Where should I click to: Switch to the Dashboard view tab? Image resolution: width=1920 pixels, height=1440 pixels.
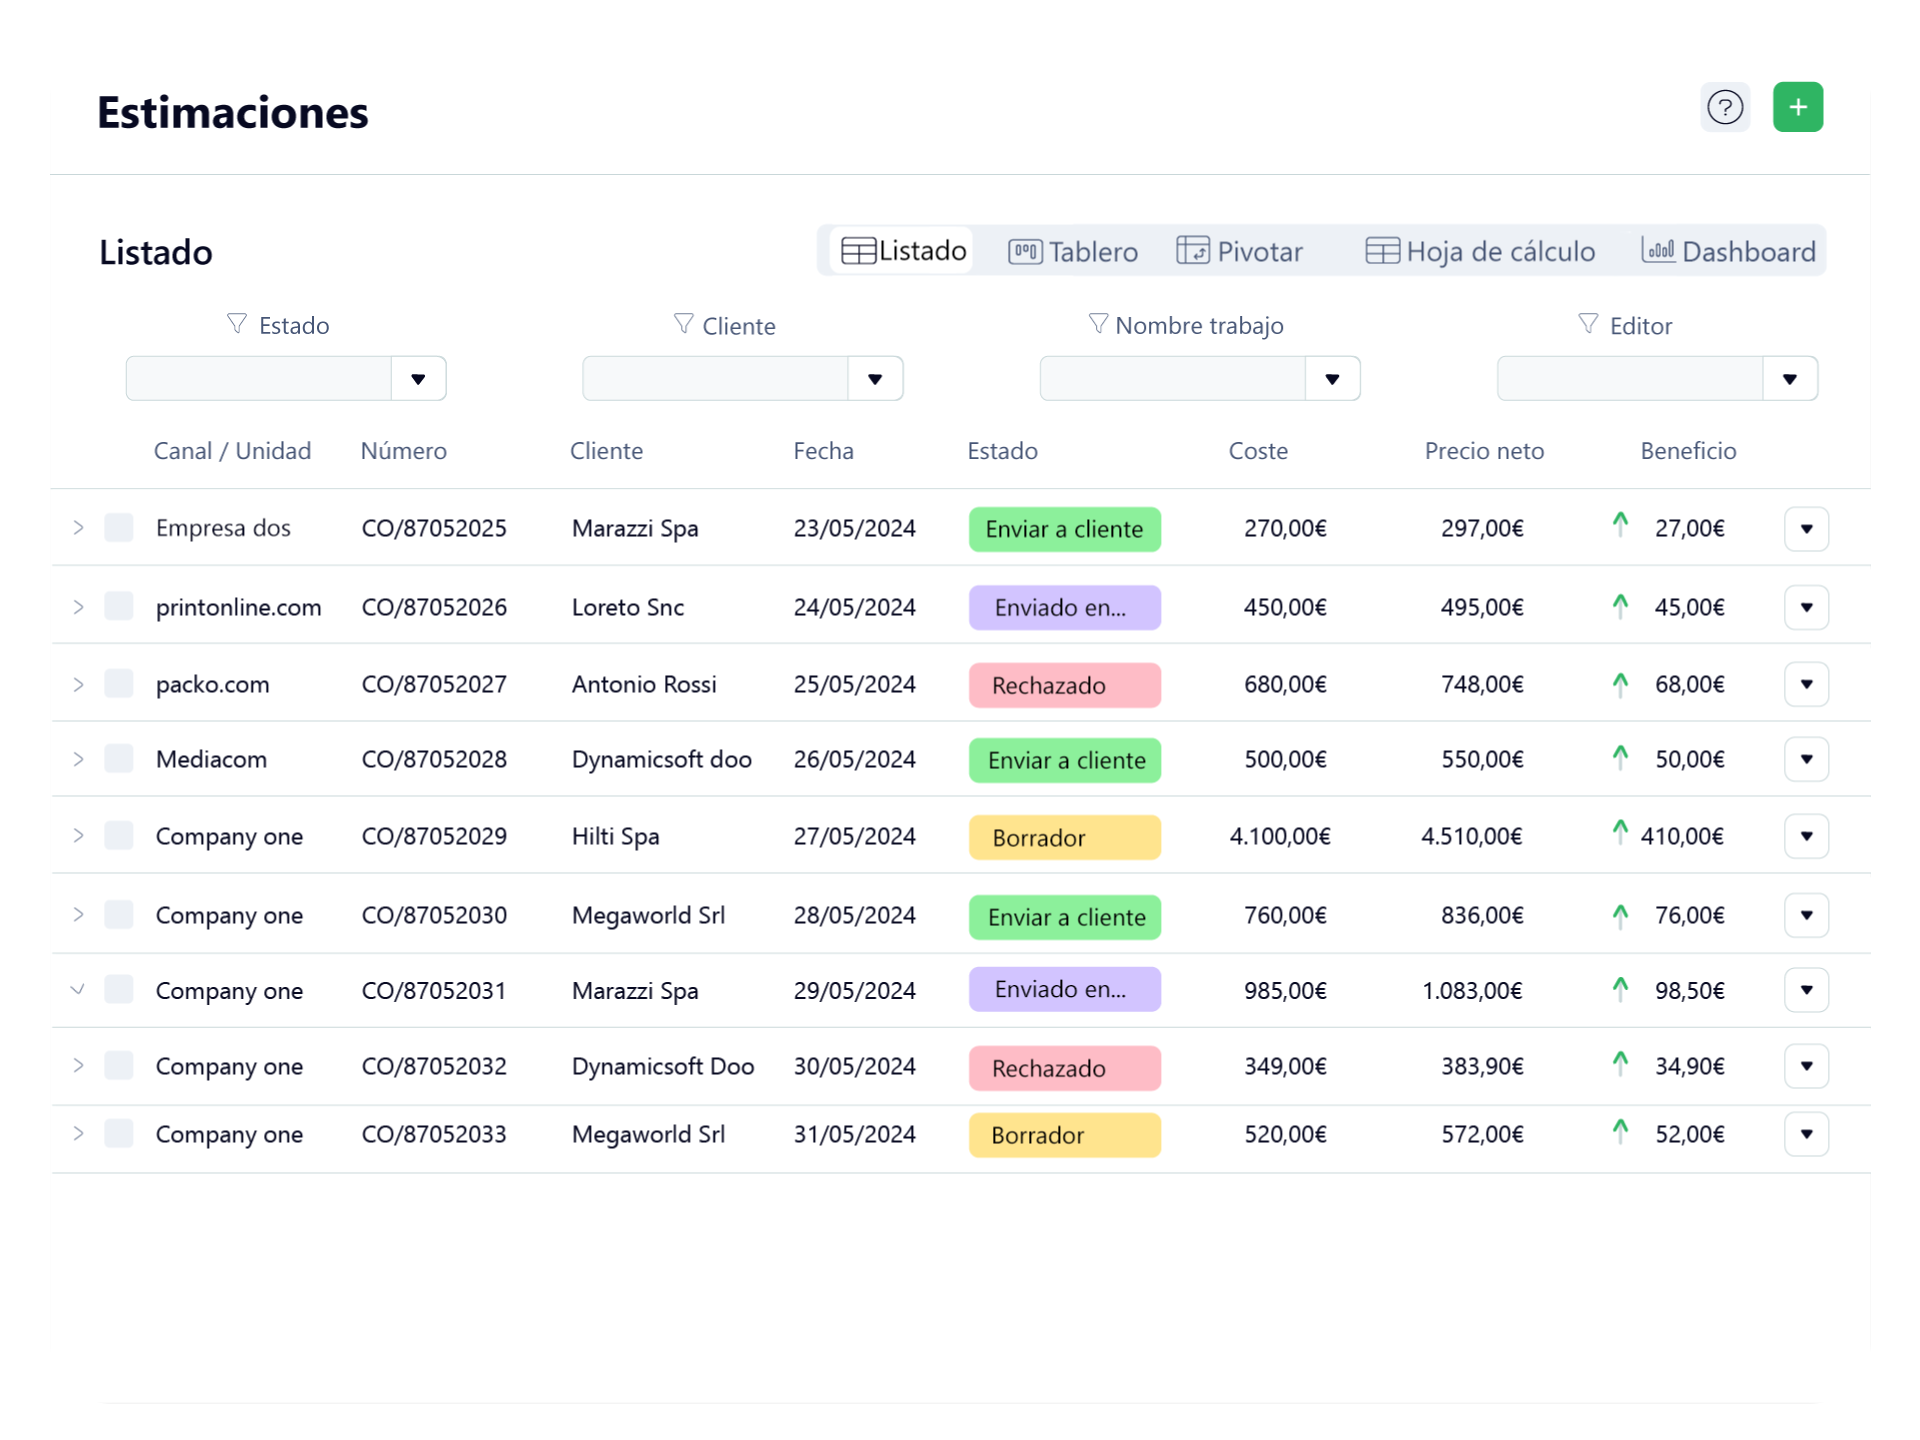(x=1729, y=251)
